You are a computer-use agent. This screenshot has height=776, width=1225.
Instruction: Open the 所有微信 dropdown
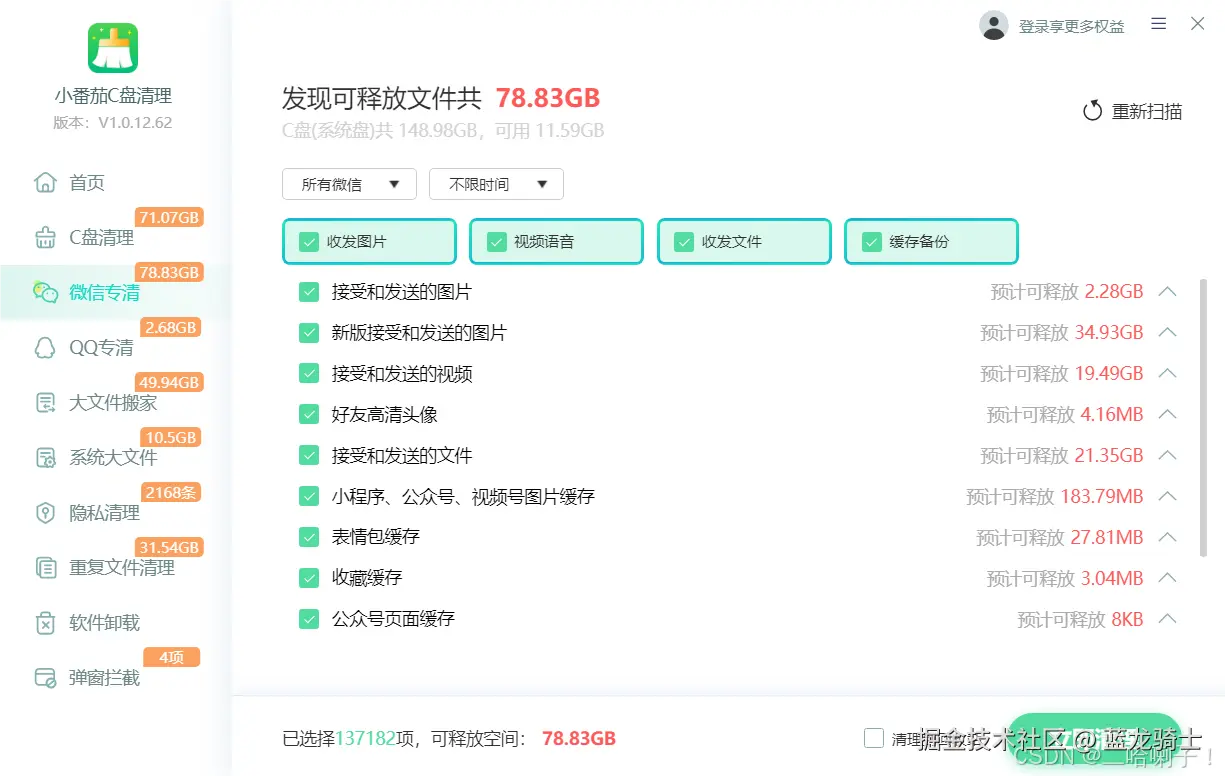pos(349,184)
